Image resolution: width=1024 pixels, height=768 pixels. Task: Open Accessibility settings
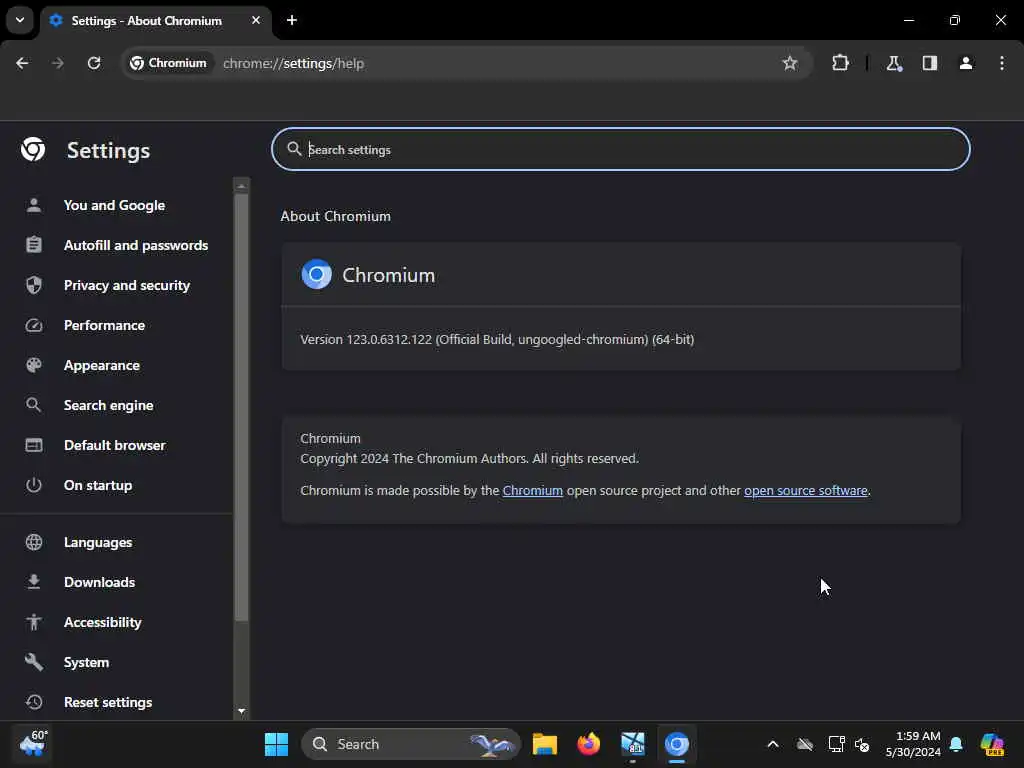coord(103,622)
